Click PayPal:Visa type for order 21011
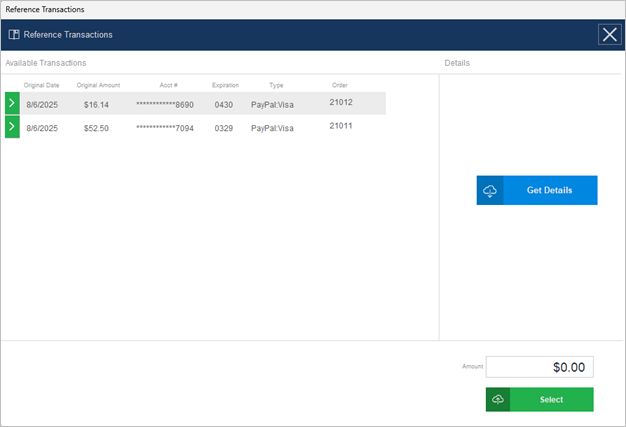 pos(272,128)
